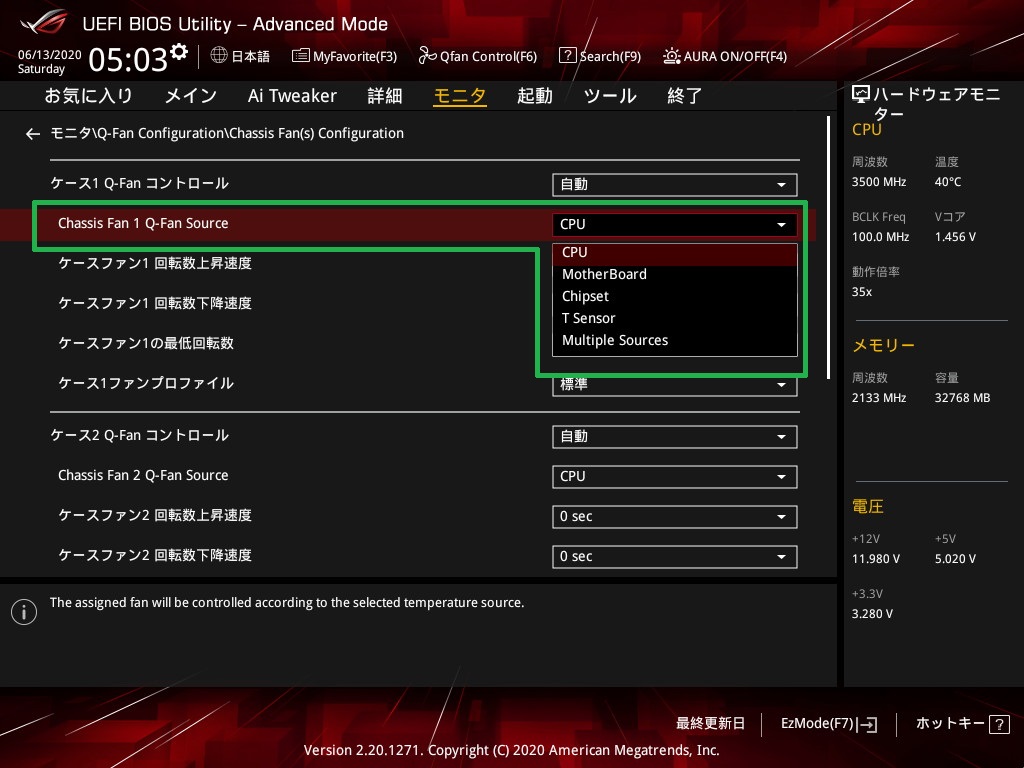Switch to the ツール tab
The width and height of the screenshot is (1024, 768).
610,96
